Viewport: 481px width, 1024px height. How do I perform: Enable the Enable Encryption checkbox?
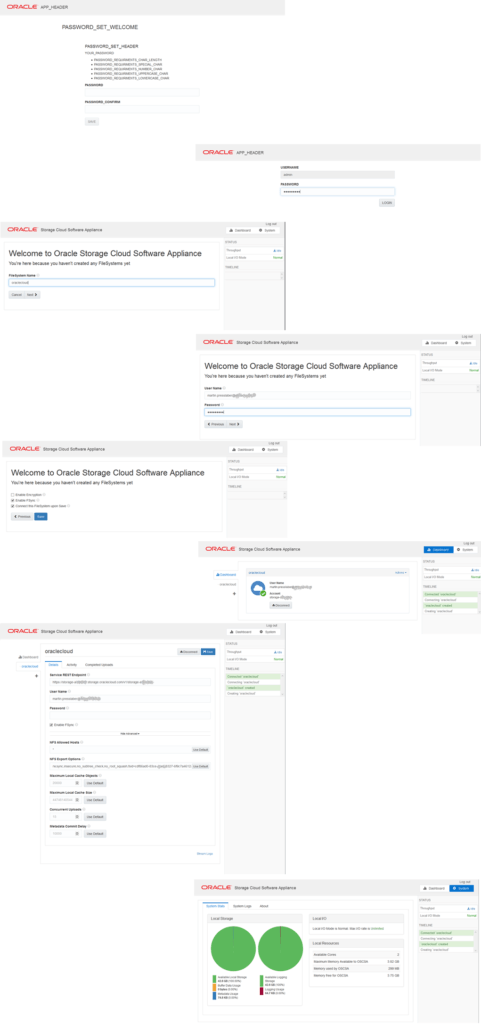[x=12, y=495]
